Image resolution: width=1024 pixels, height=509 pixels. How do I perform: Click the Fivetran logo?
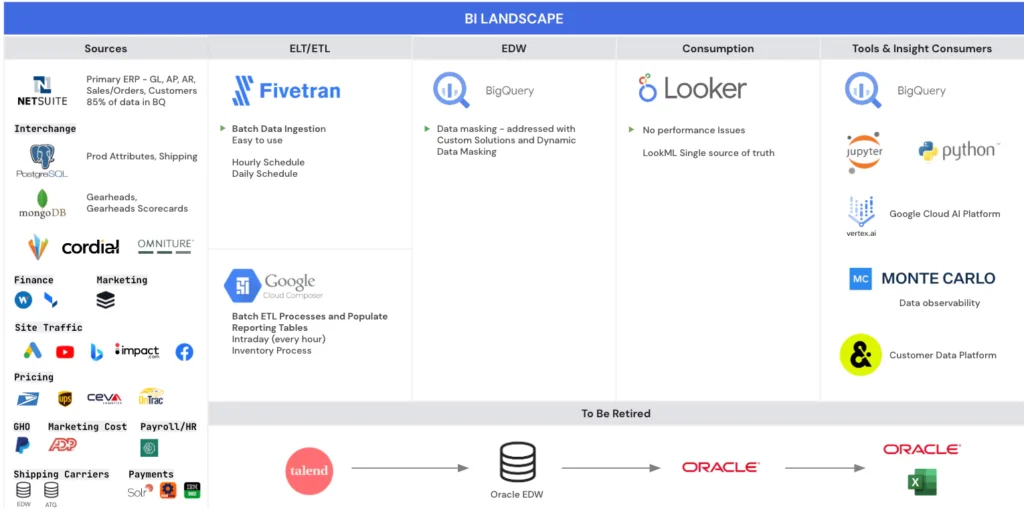(x=287, y=91)
